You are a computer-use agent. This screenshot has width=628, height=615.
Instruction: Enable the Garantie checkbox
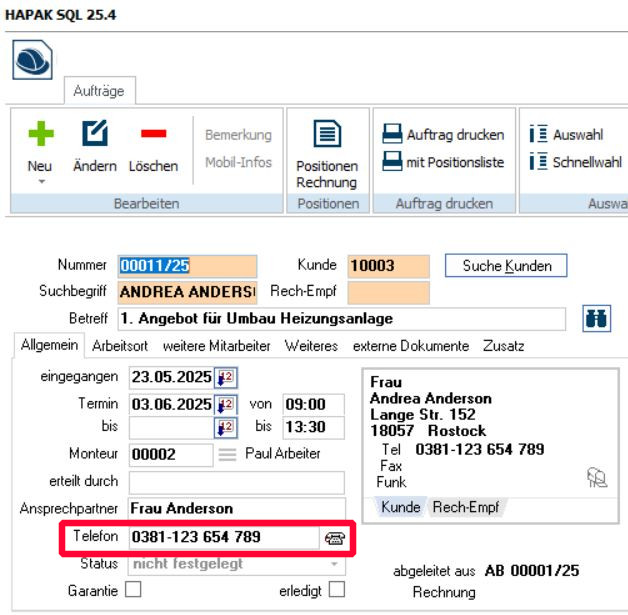132,591
